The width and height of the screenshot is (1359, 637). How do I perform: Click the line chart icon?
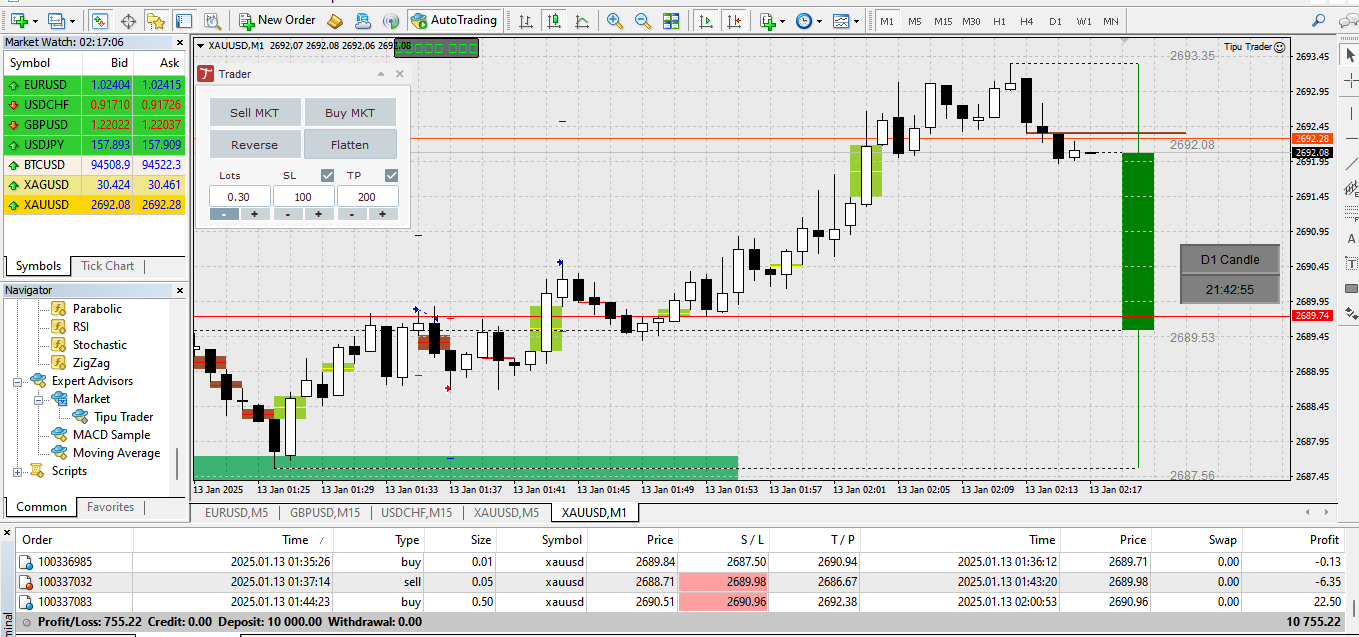583,20
